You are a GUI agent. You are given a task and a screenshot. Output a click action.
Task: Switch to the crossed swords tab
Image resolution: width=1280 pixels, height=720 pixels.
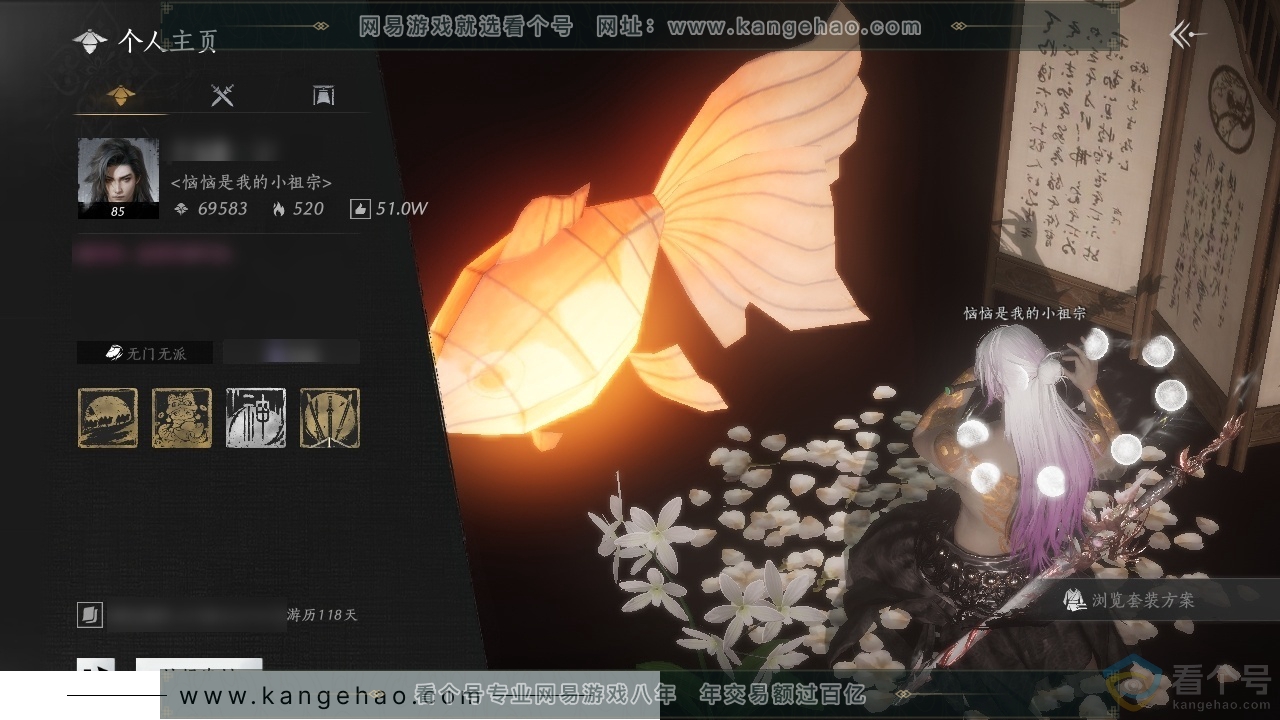(x=222, y=95)
